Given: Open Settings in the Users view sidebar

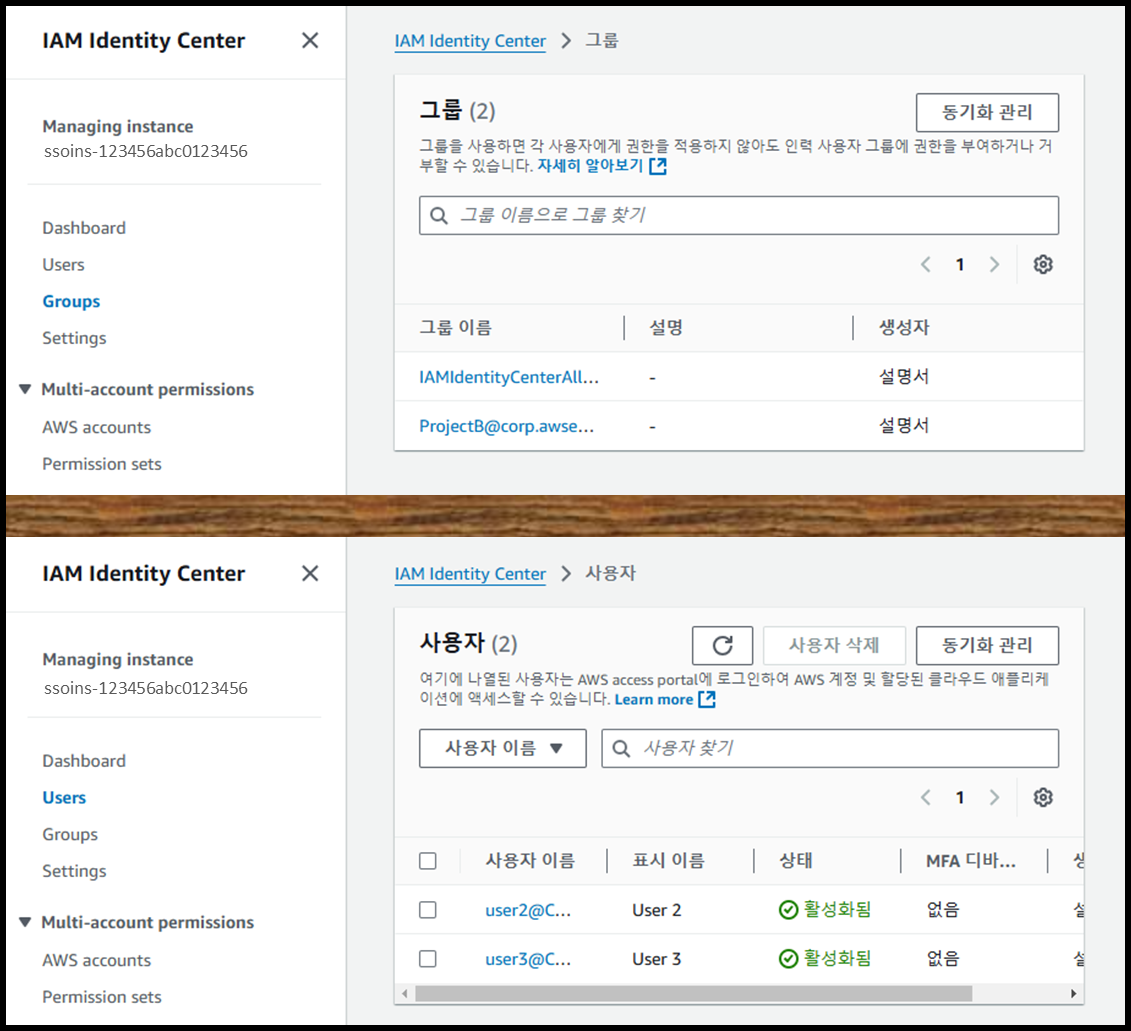Looking at the screenshot, I should tap(74, 872).
